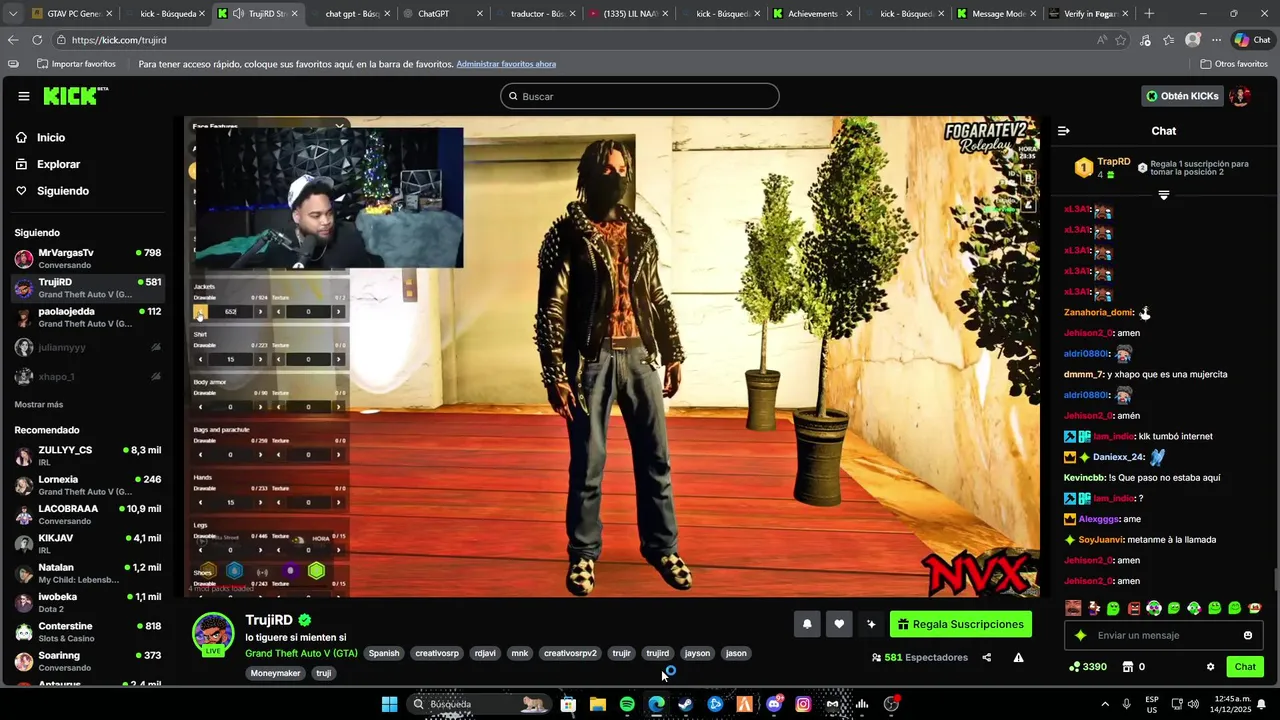Toggle the follow heart button
The width and height of the screenshot is (1280, 720).
[839, 624]
